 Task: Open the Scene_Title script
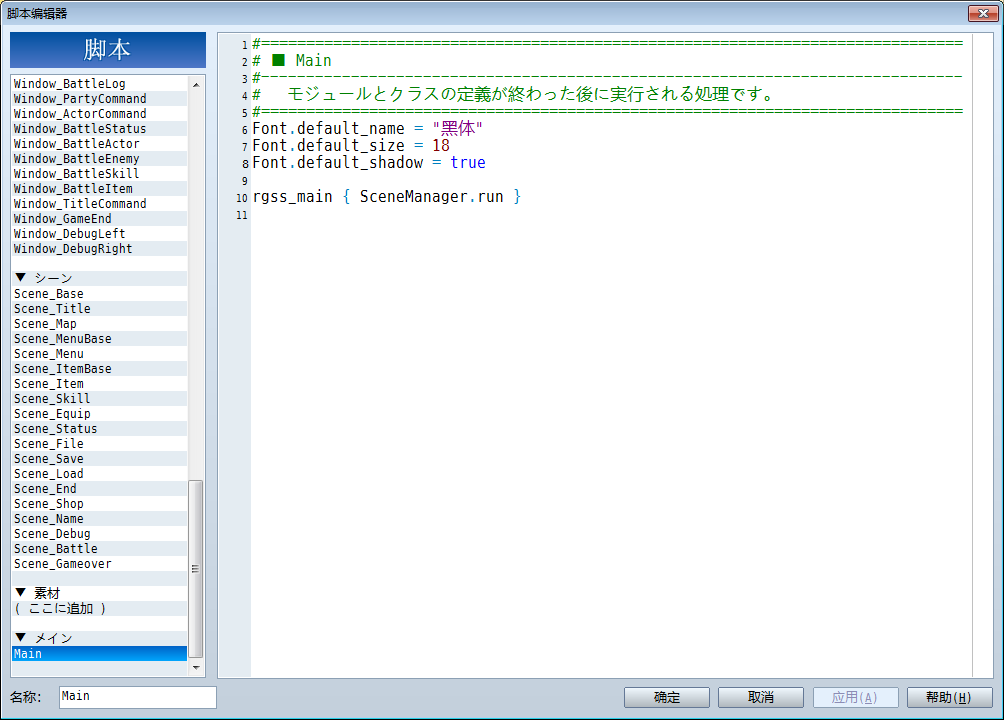point(99,309)
